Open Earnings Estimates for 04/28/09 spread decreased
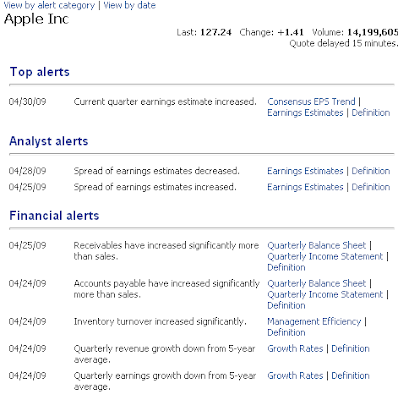 [x=305, y=171]
